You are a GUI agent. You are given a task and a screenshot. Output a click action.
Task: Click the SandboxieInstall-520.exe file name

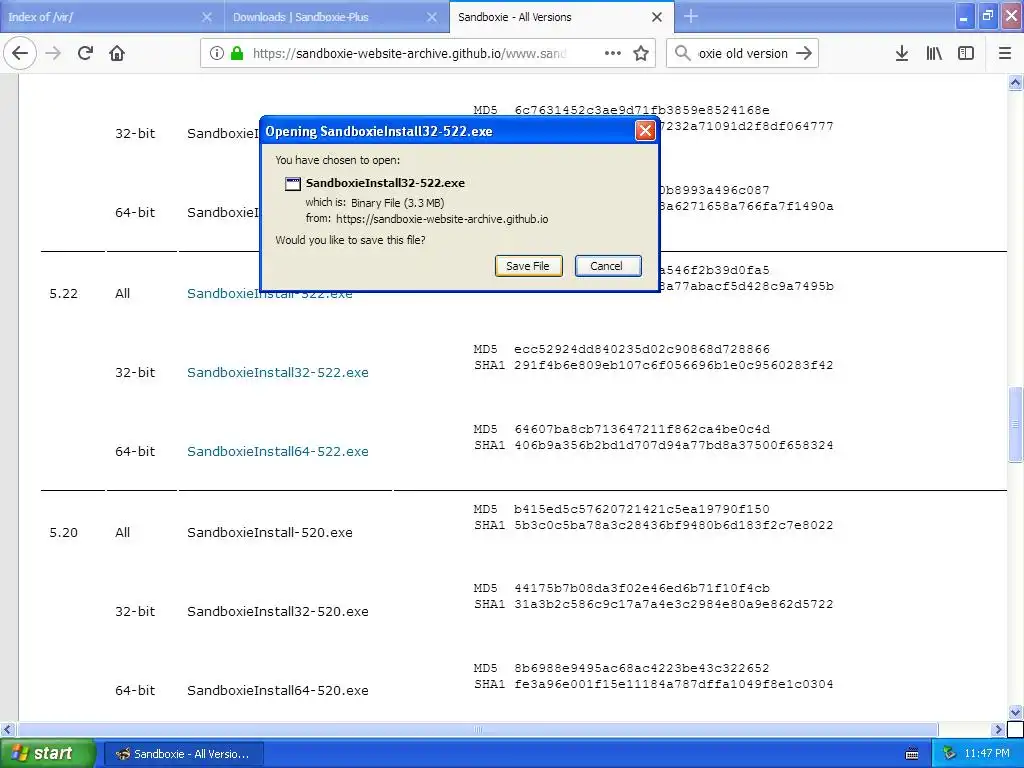coord(270,532)
